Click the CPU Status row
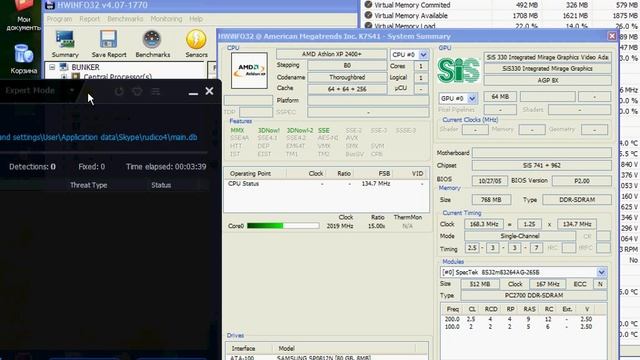The width and height of the screenshot is (640, 360). [327, 184]
